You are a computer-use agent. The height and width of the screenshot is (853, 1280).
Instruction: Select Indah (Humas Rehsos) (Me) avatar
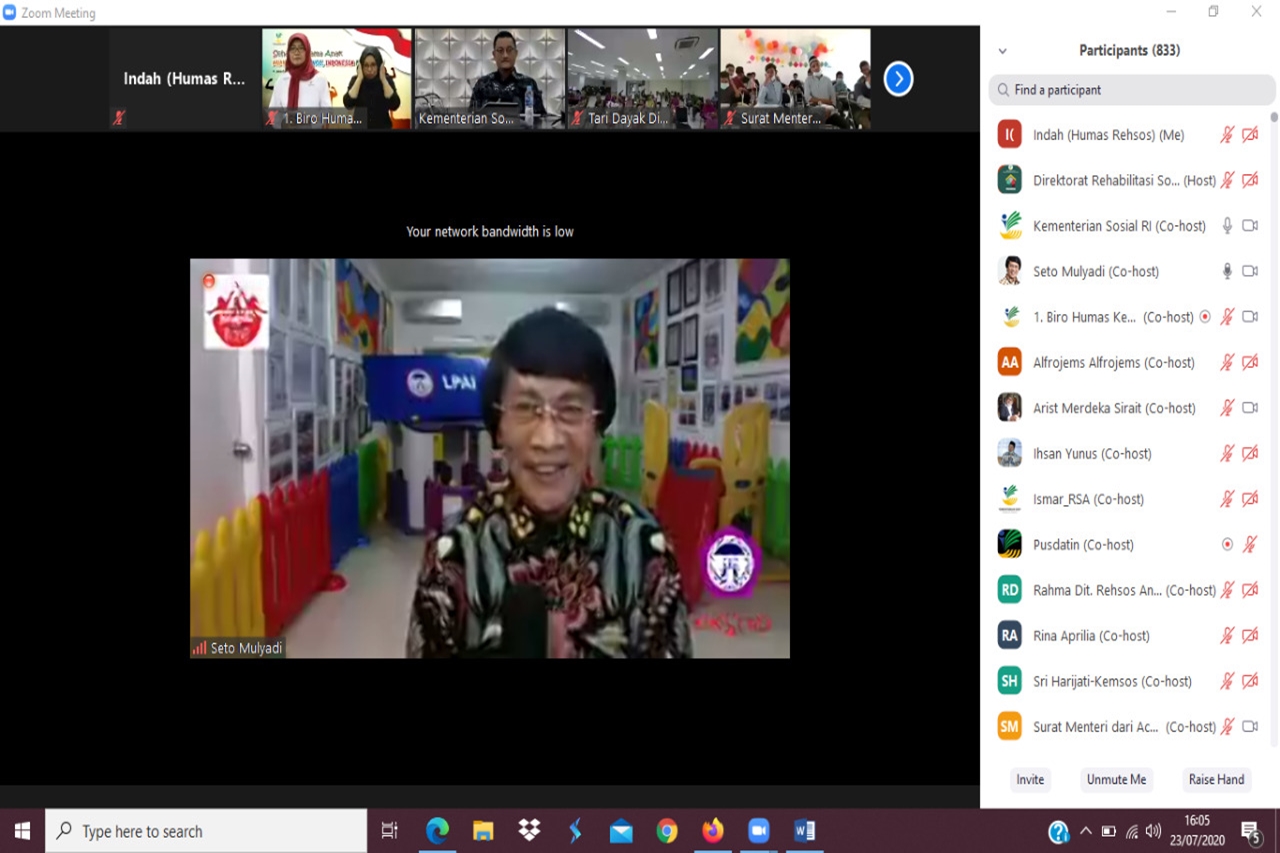coord(1010,134)
